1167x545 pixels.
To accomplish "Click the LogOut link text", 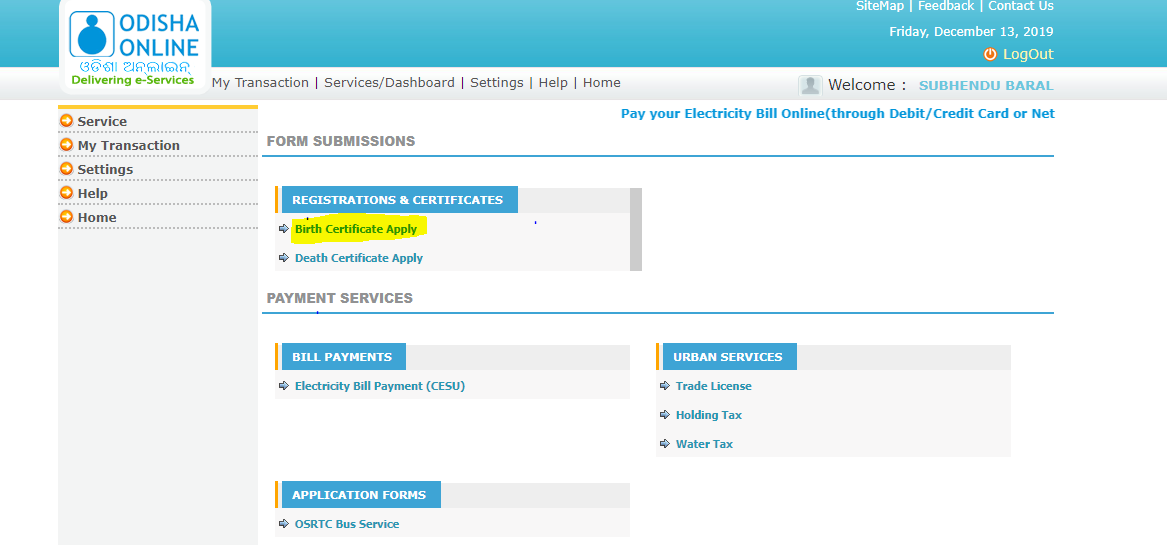I will pos(1028,54).
